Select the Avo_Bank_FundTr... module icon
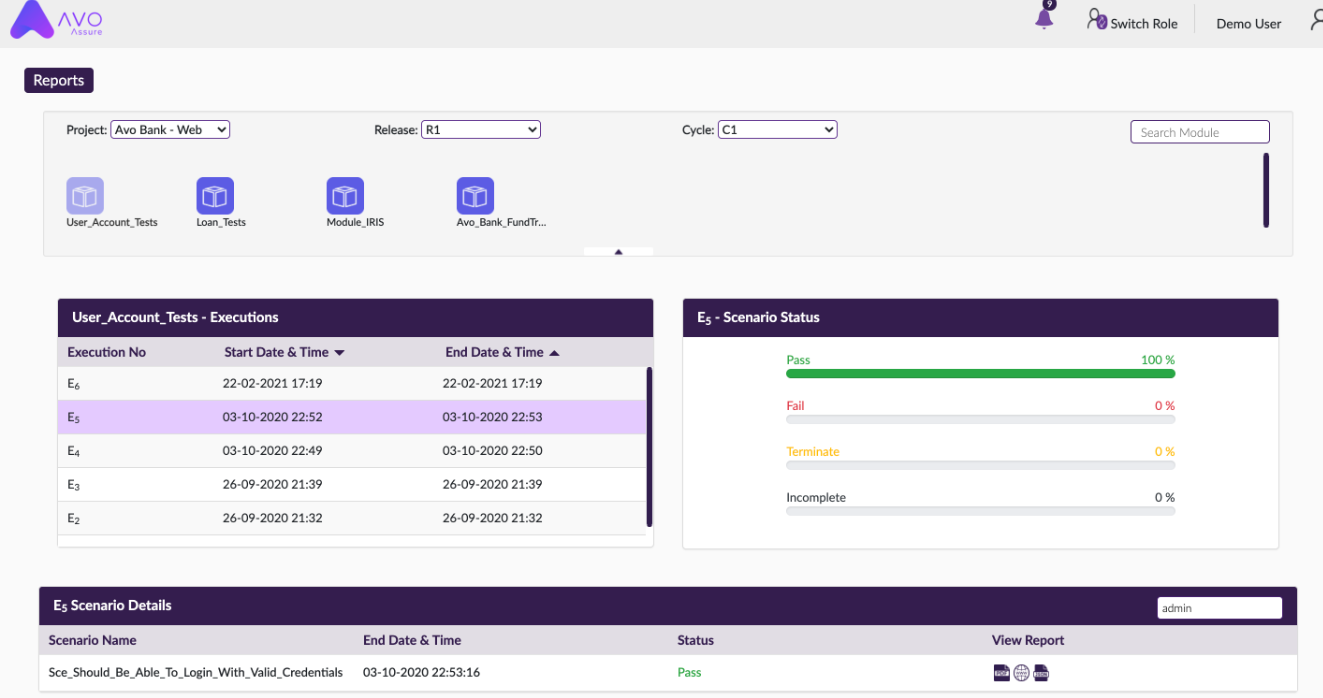The width and height of the screenshot is (1323, 698). 475,196
